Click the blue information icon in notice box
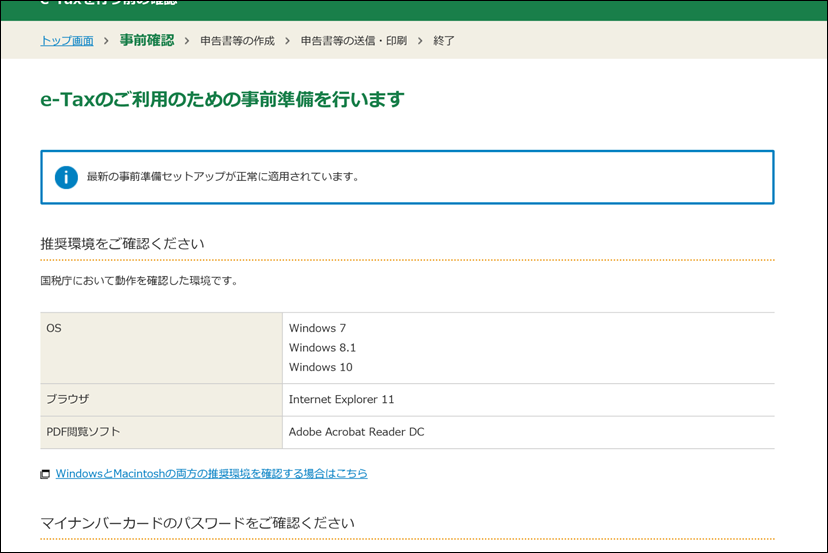 pos(66,177)
